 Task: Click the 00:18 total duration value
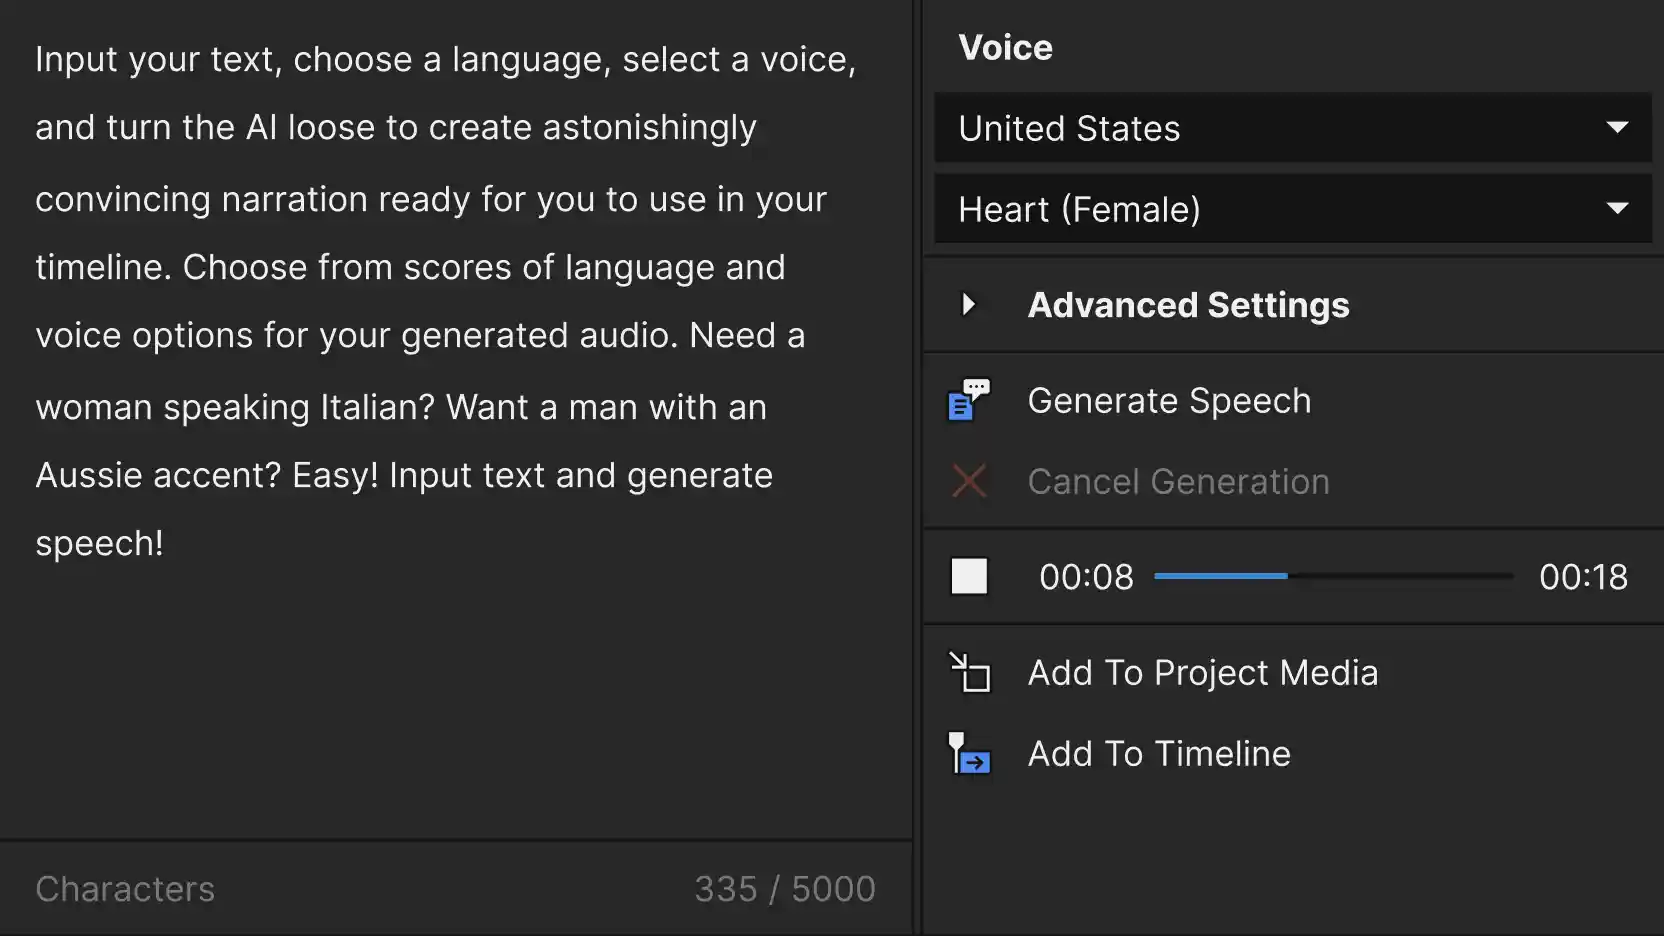point(1583,577)
